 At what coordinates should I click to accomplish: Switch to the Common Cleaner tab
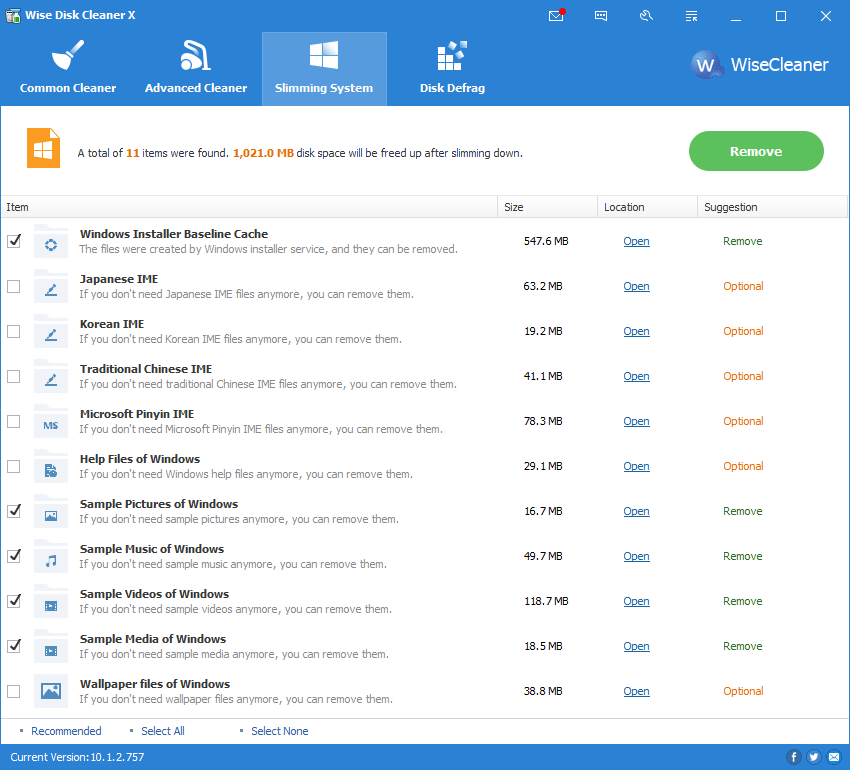pos(68,69)
